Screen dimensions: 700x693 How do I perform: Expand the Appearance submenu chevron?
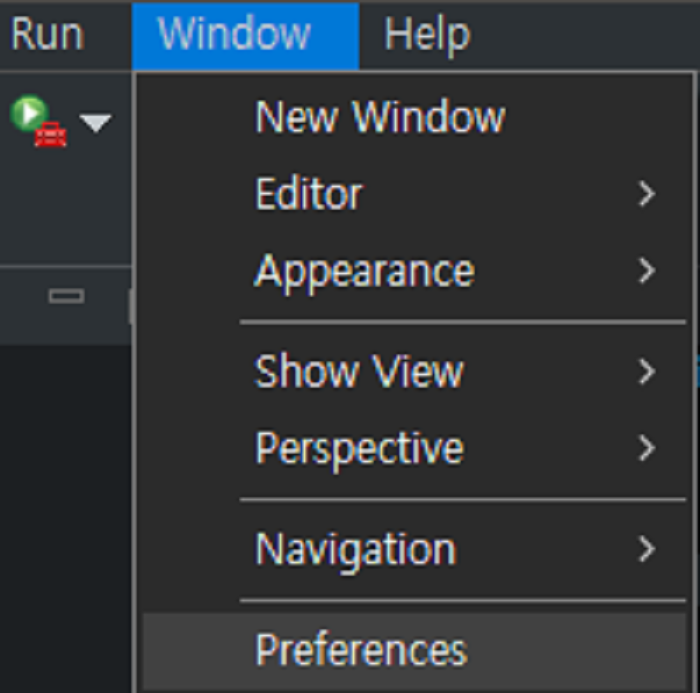point(647,271)
